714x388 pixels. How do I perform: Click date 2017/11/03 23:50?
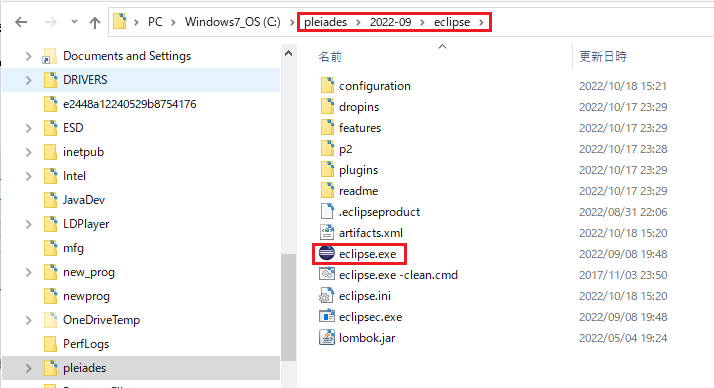[x=623, y=275]
